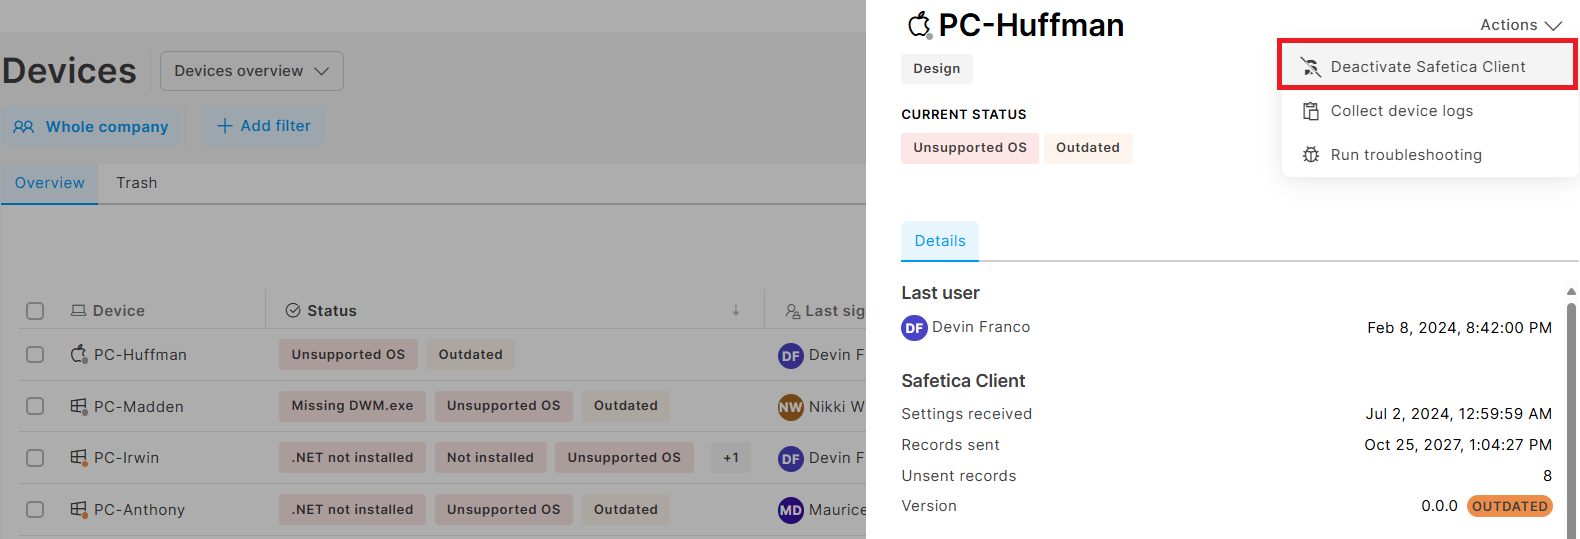Open the Devices overview dropdown
1580x539 pixels.
[x=251, y=71]
